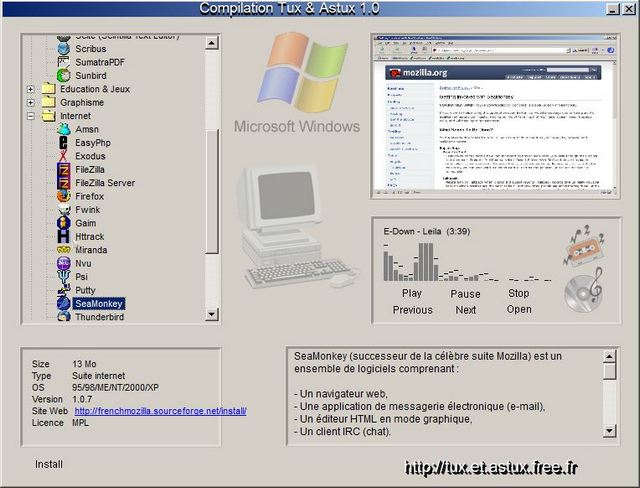
Task: Select the Fwink entry
Action: point(87,210)
